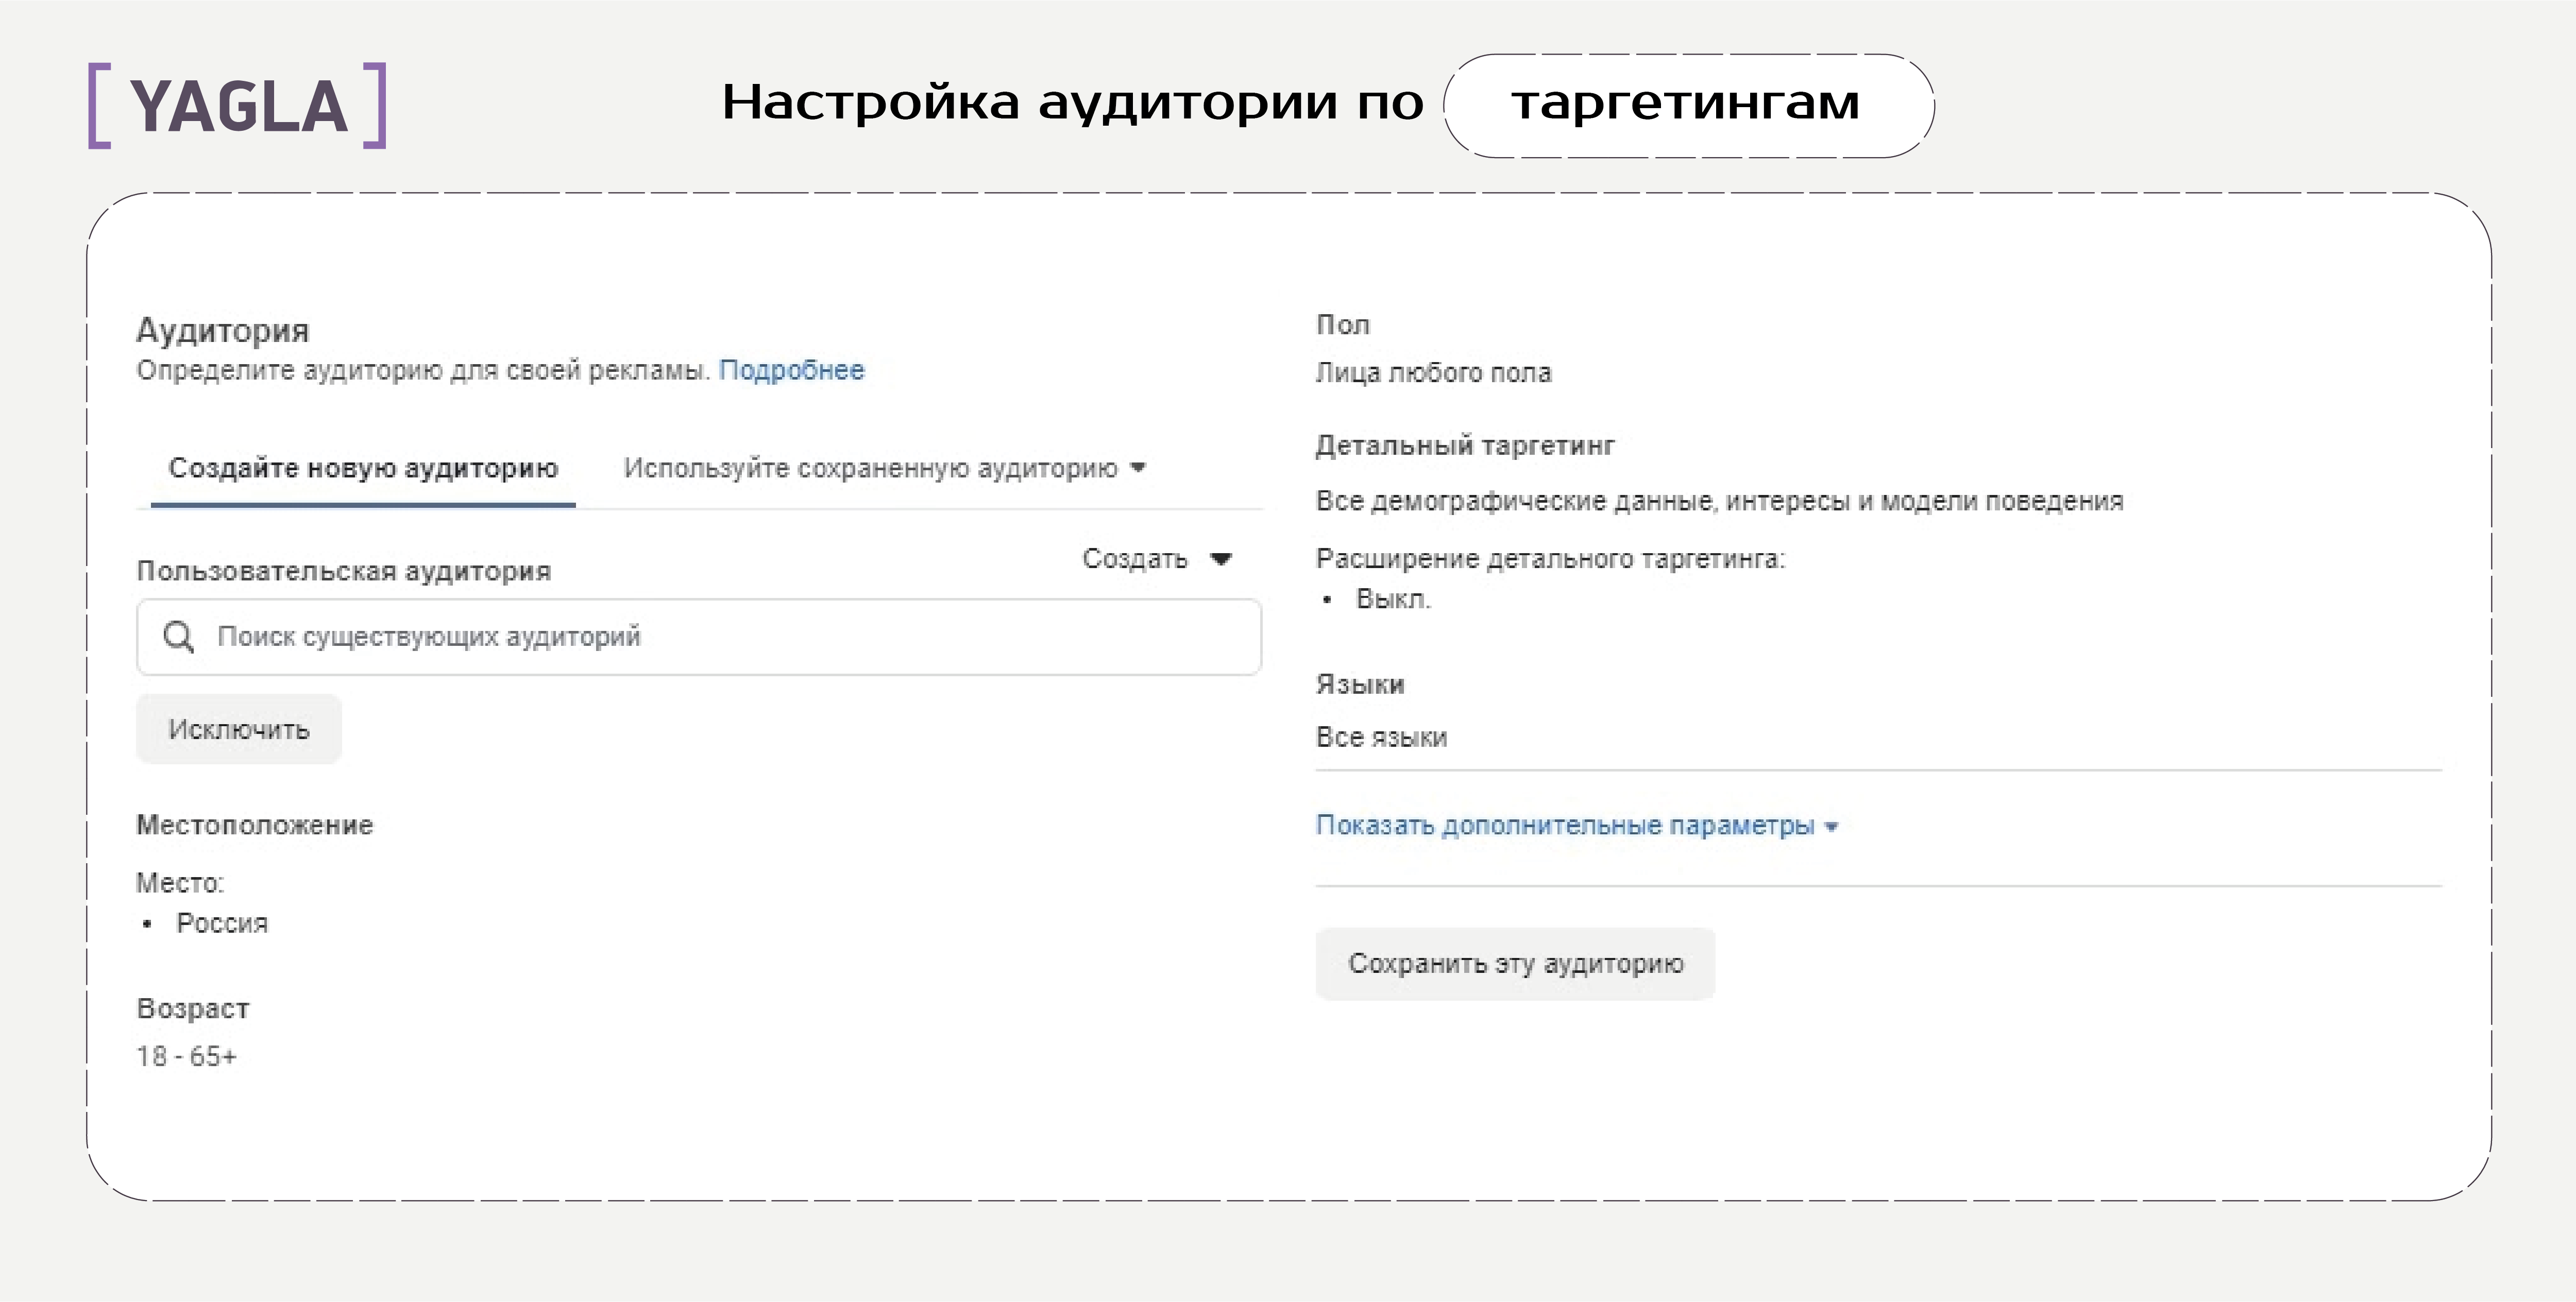Click the Поиск существующих аудиторий field
The image size is (2576, 1302).
[x=699, y=637]
